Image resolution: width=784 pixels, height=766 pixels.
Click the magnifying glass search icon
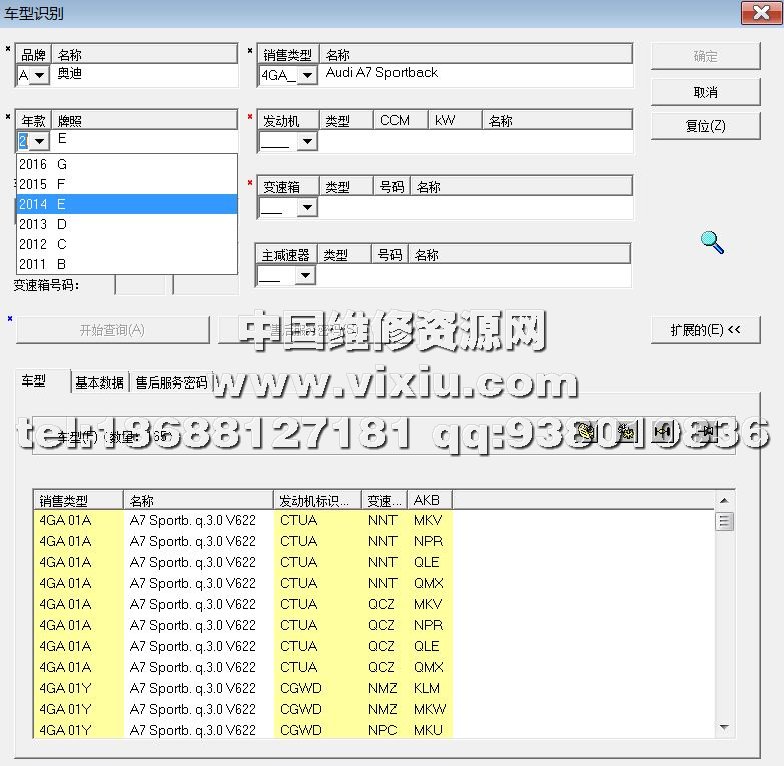[x=712, y=241]
